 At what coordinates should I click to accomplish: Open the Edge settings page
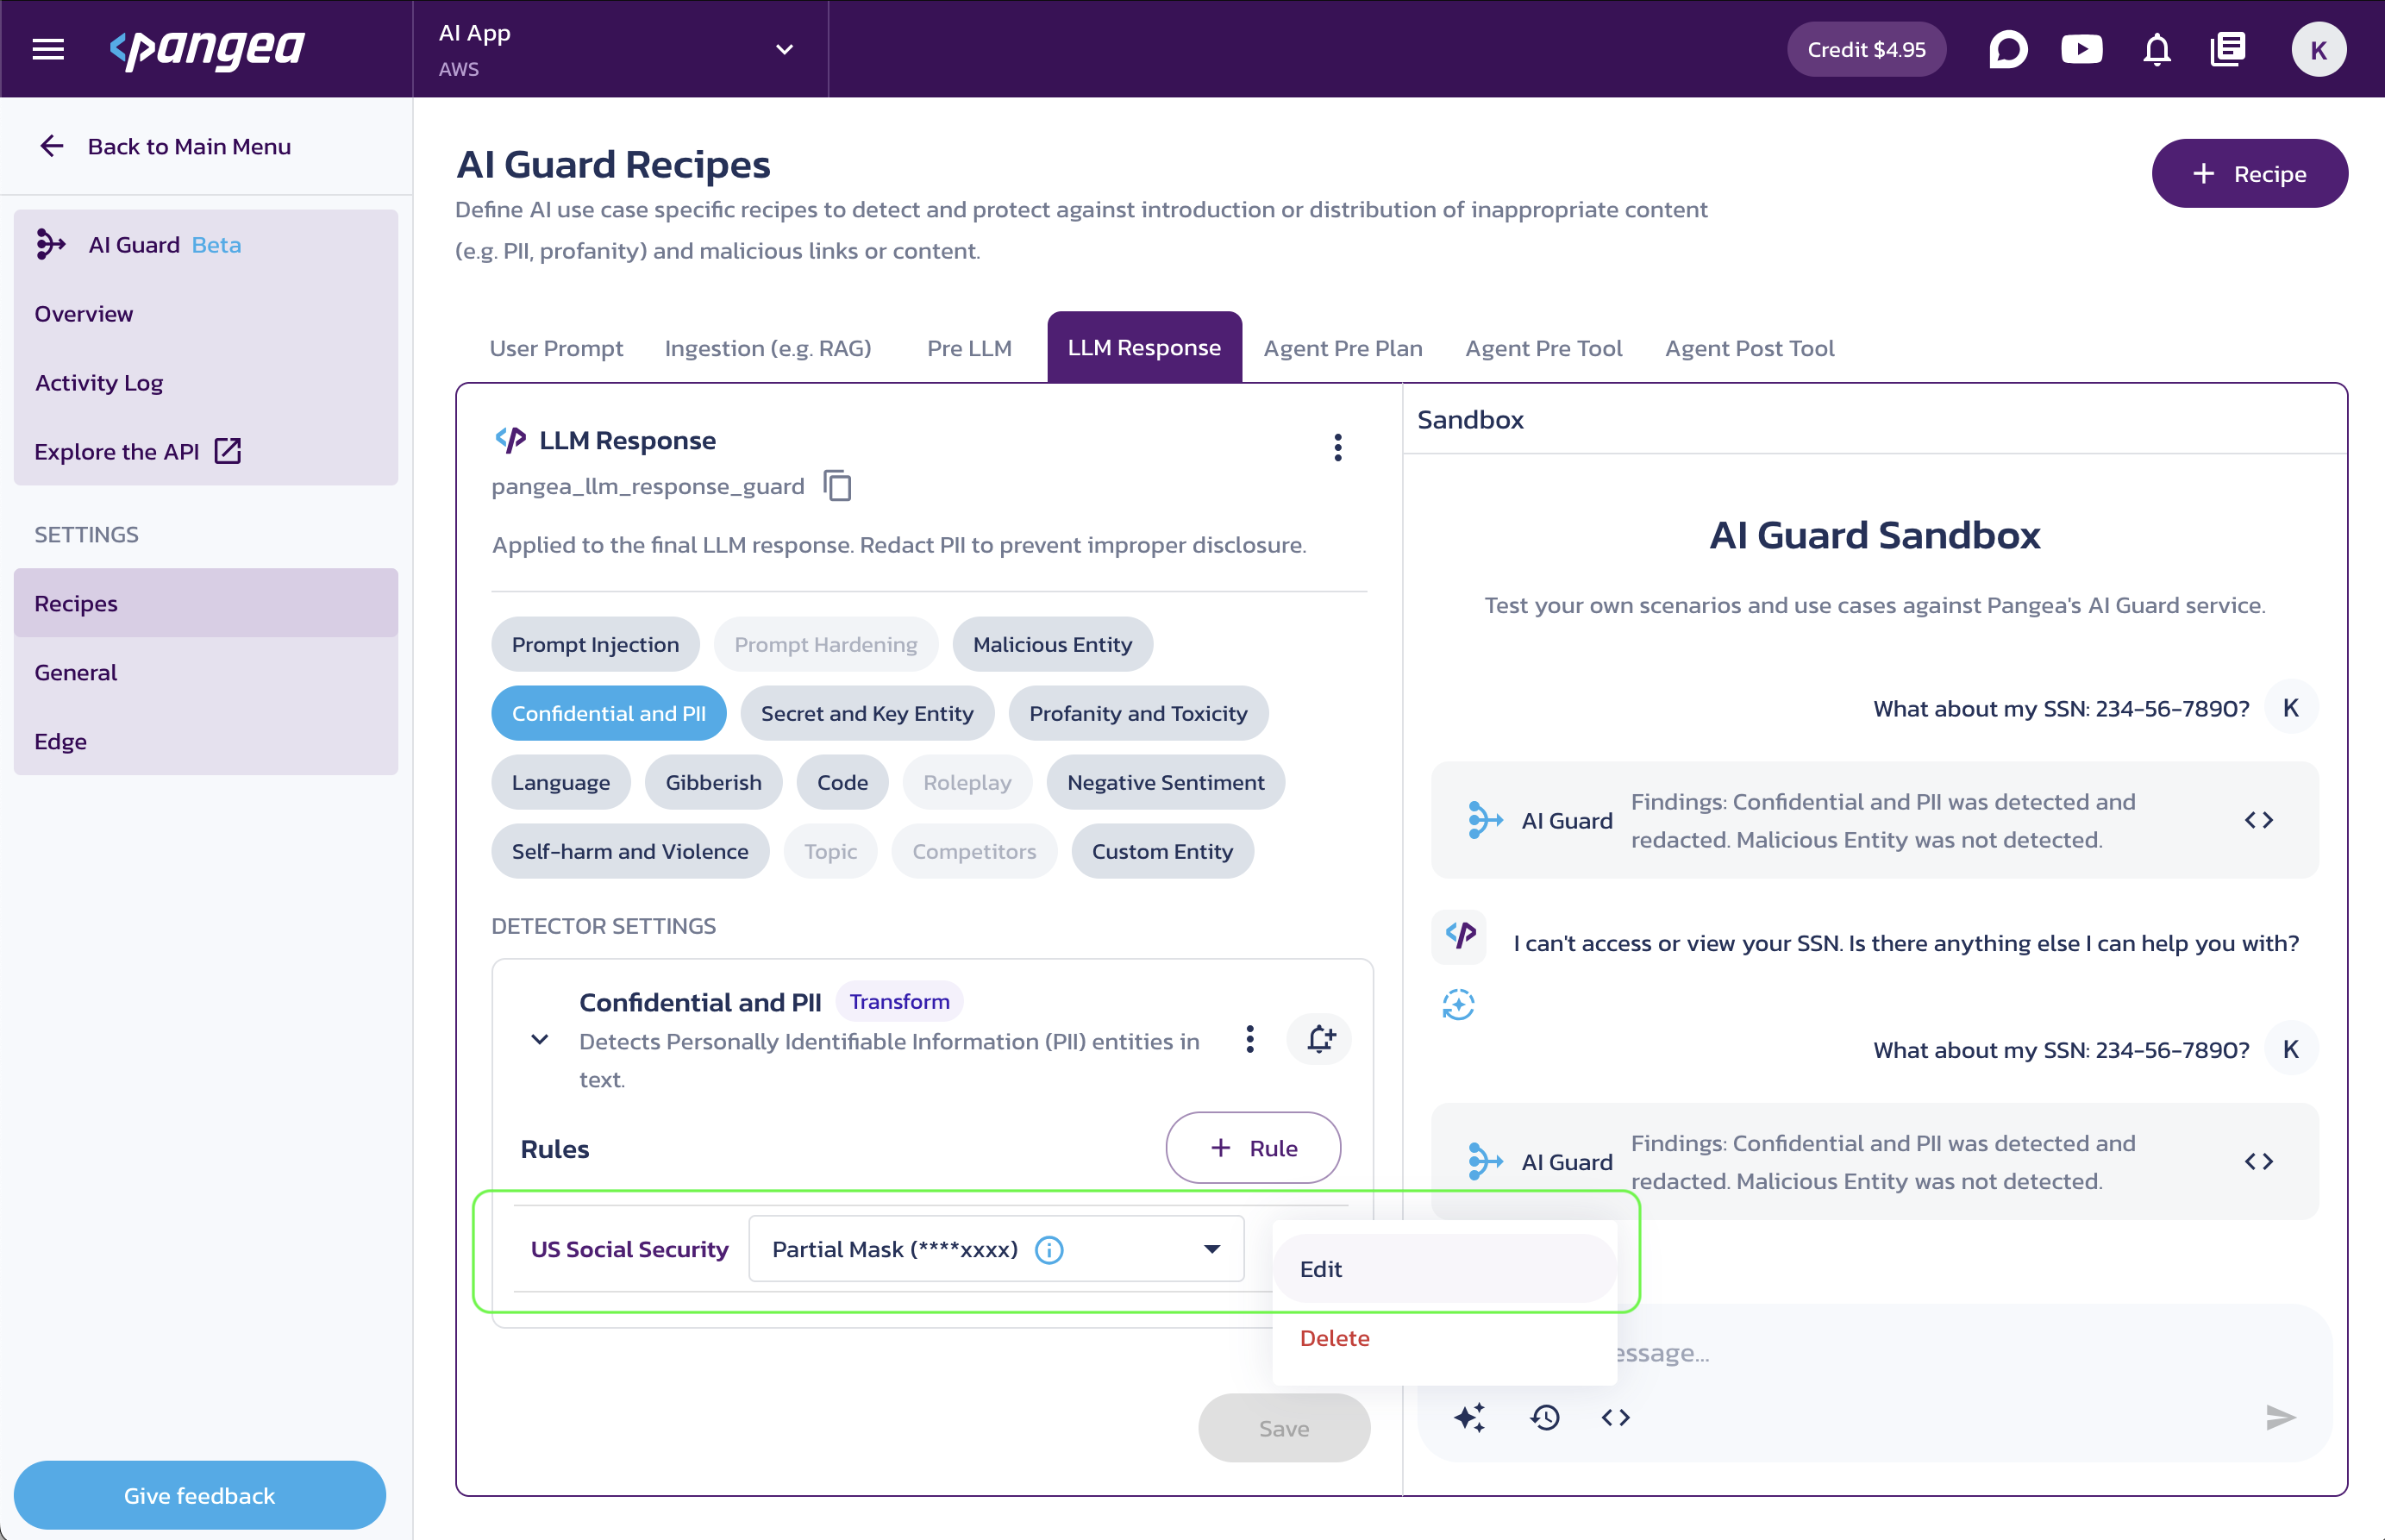pos(206,741)
